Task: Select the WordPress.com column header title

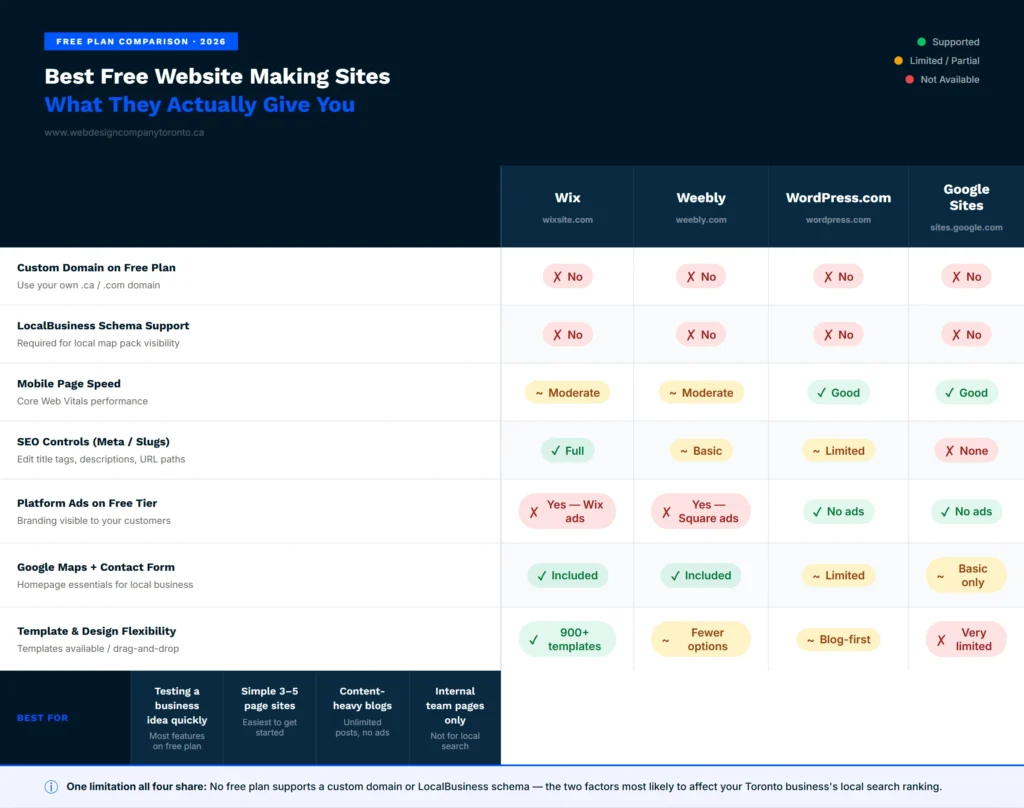Action: coord(838,198)
